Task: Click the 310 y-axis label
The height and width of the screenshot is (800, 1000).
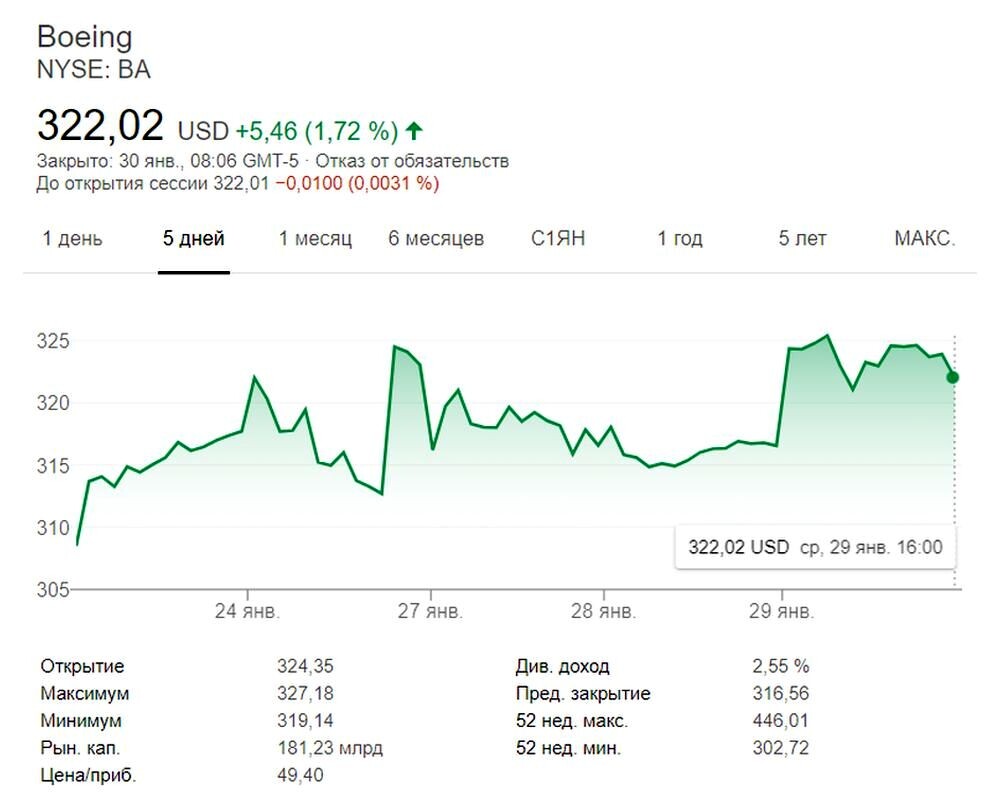Action: (53, 528)
